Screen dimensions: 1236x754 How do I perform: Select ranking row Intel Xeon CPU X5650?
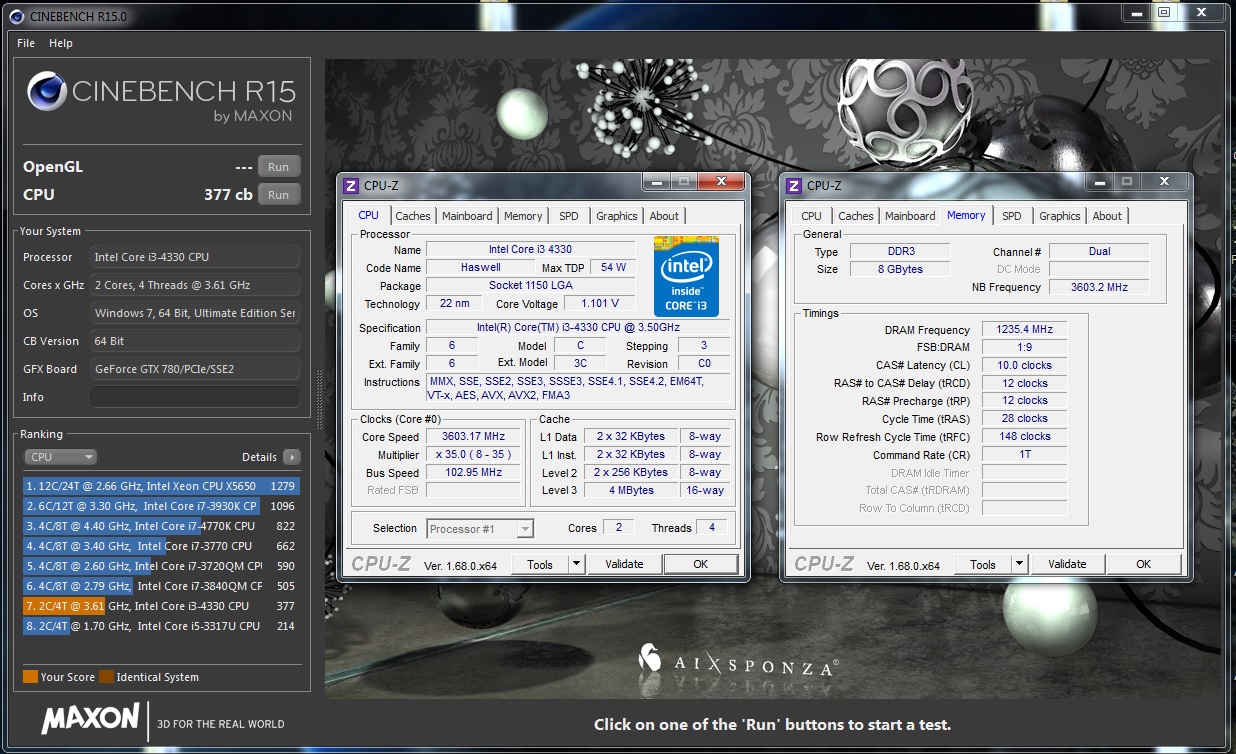click(x=161, y=486)
